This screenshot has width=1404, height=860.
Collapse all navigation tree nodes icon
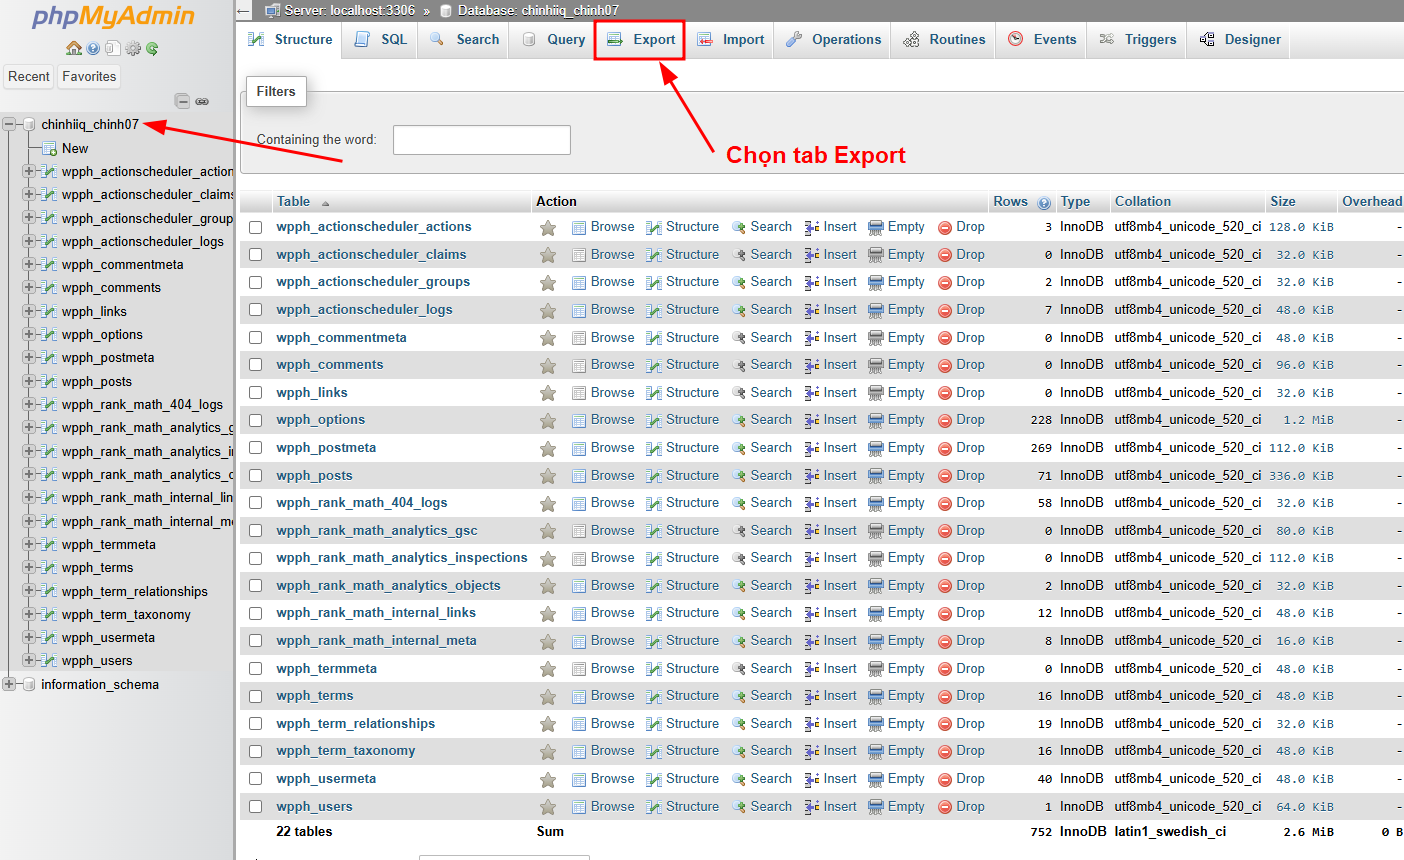click(x=182, y=101)
